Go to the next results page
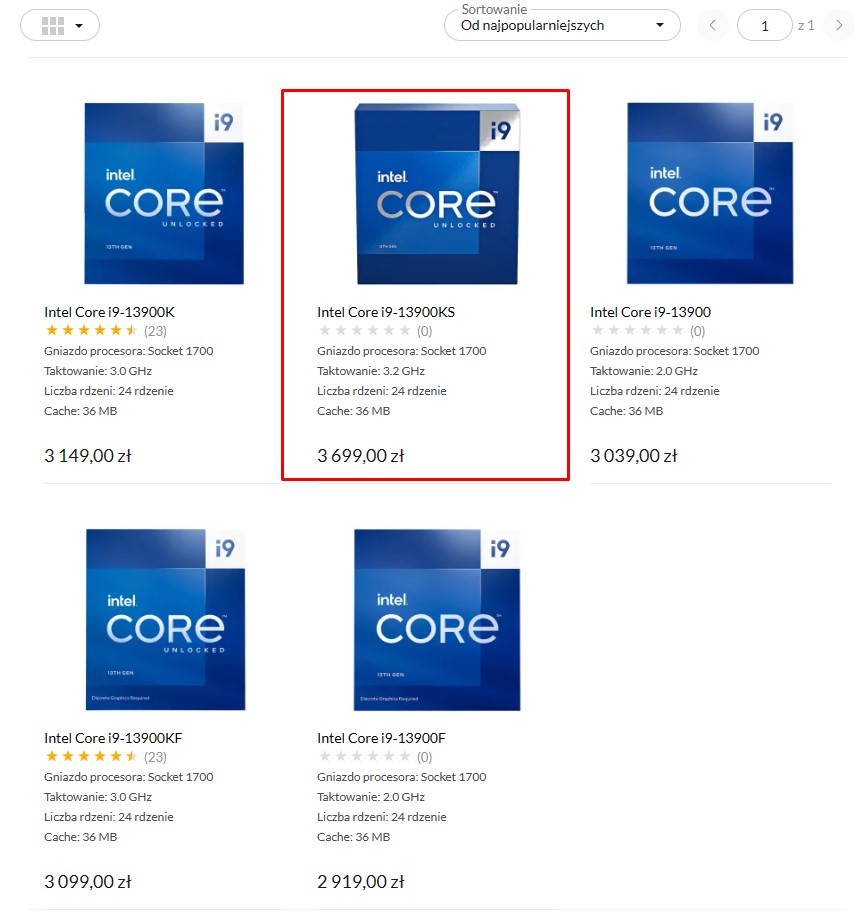This screenshot has width=865, height=916. pos(839,25)
